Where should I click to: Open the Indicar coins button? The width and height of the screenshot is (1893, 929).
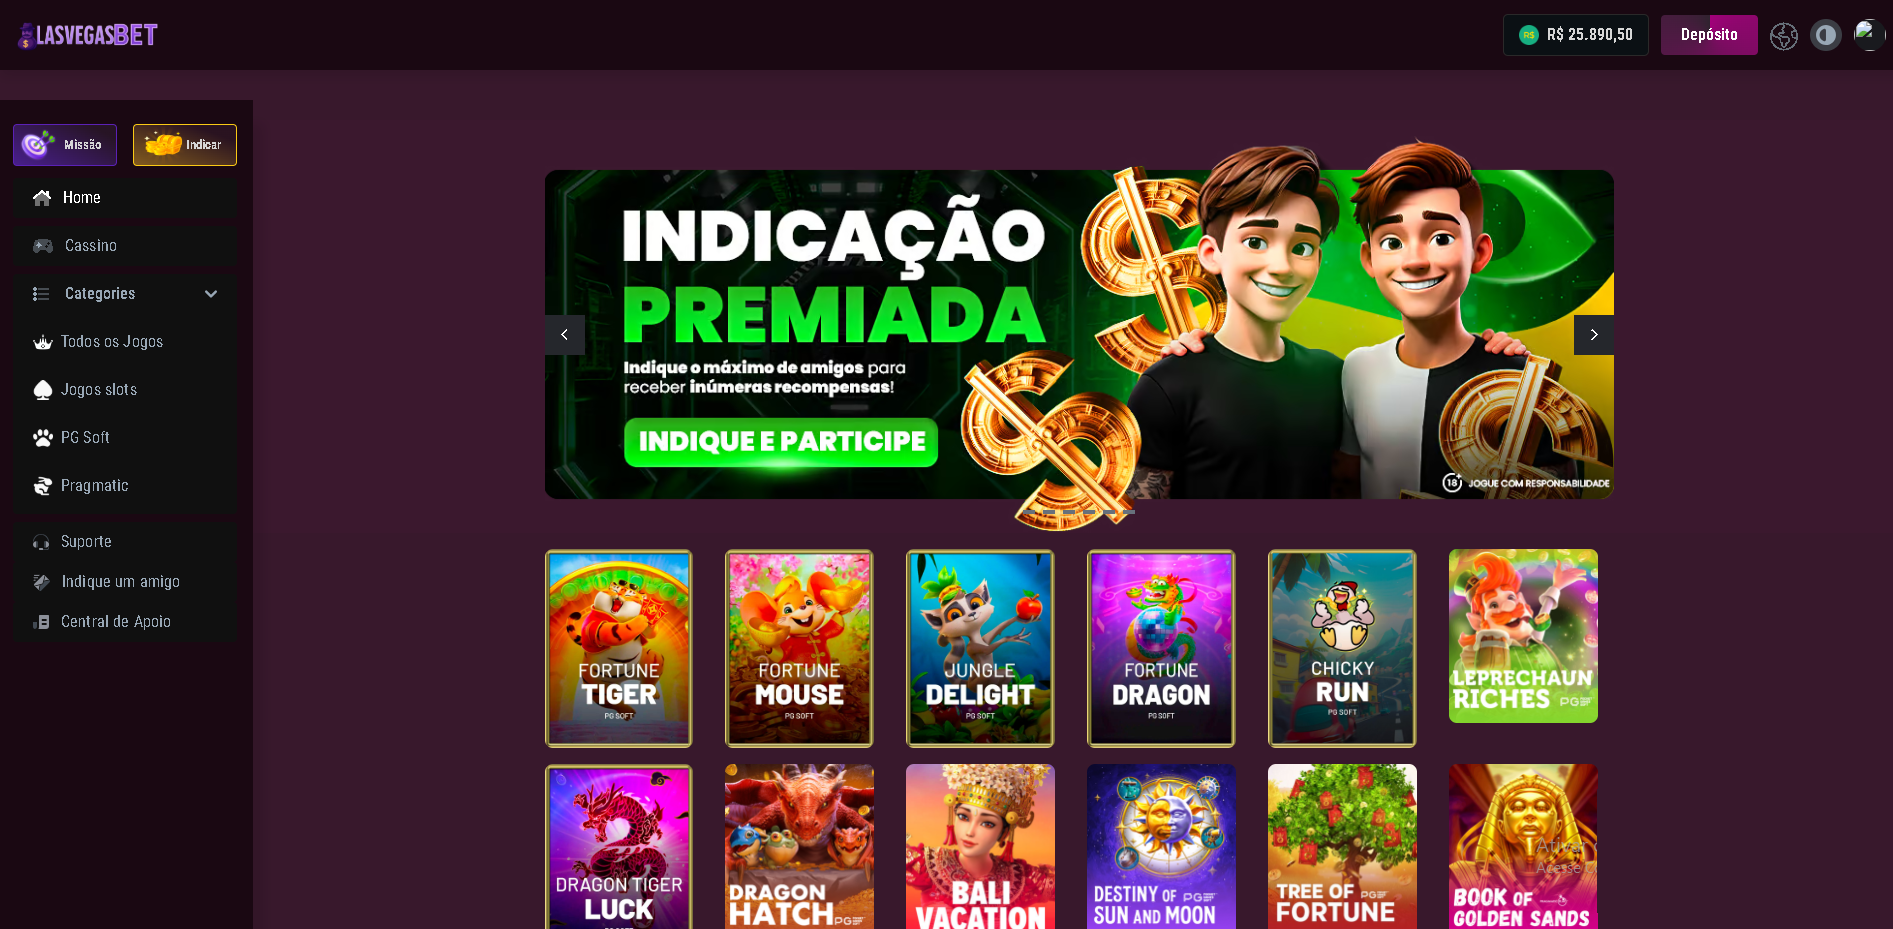[185, 145]
